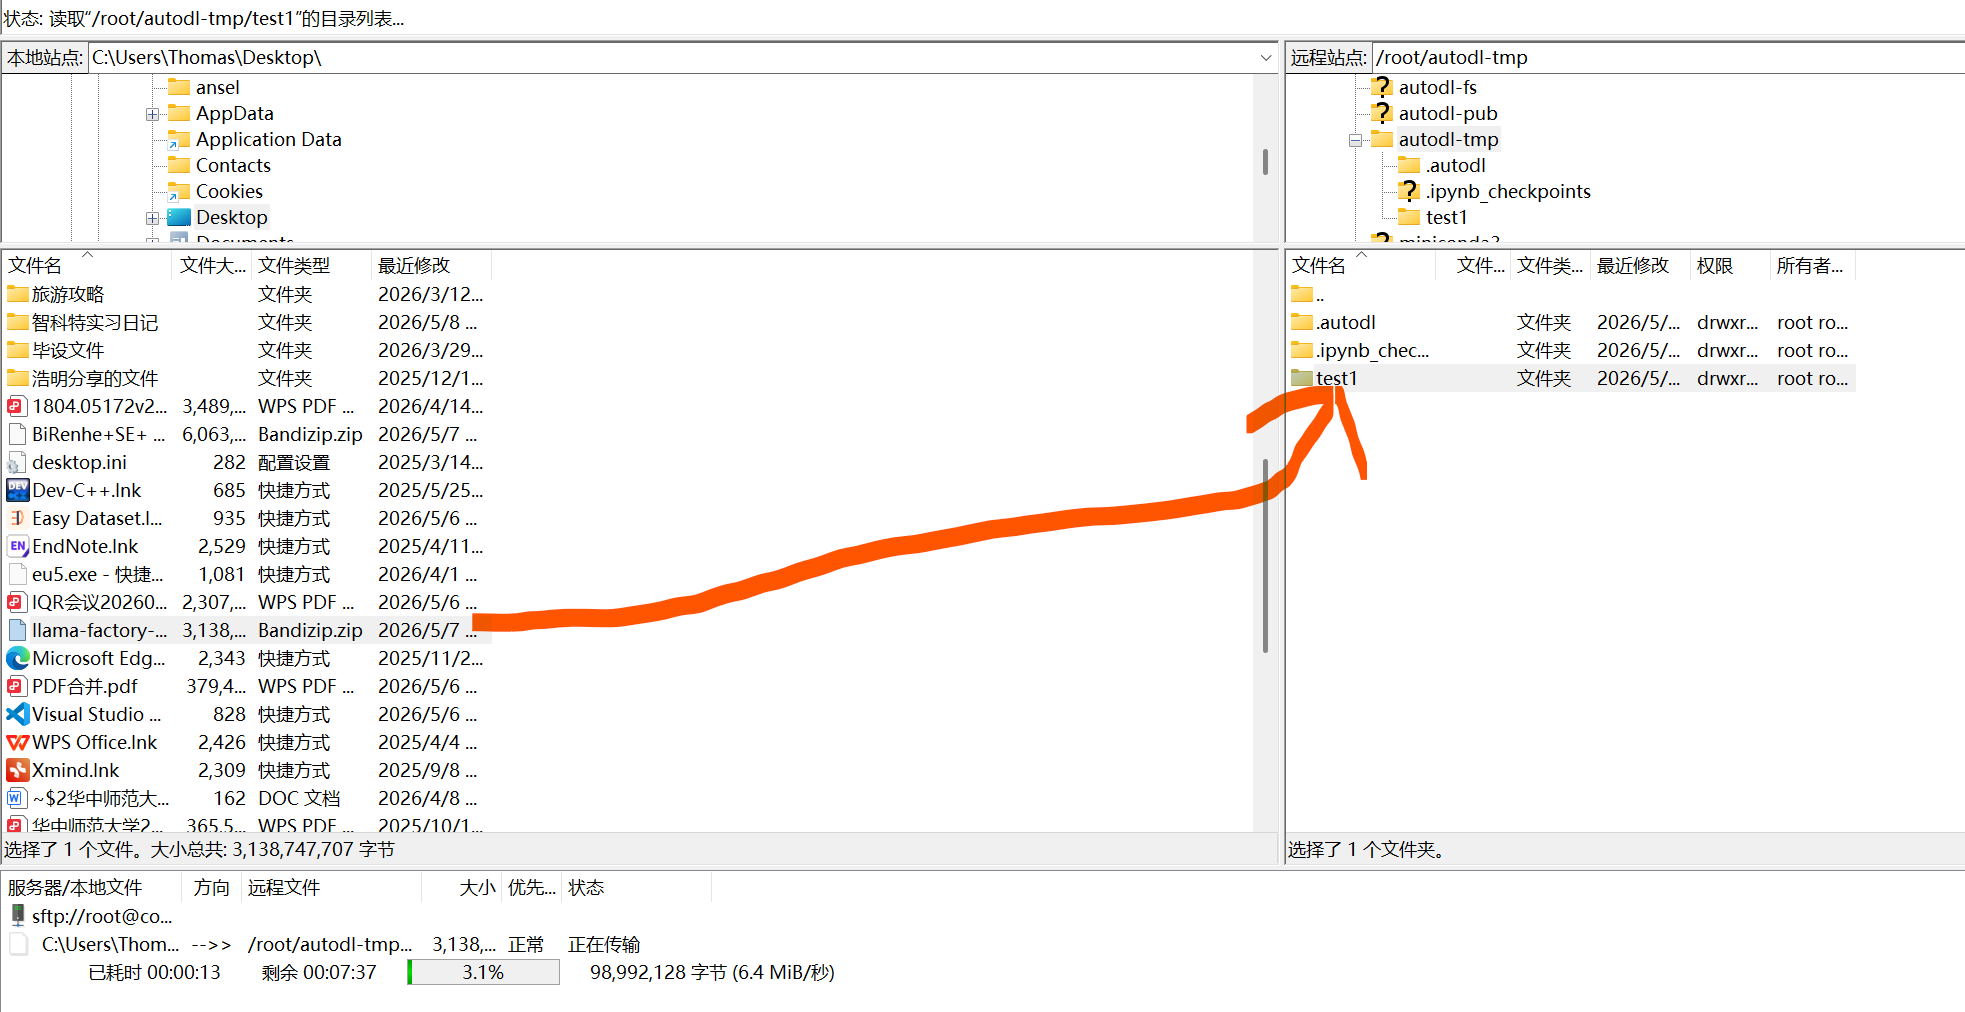Select the Easy Dataset shortcut icon
1965x1012 pixels.
[x=17, y=518]
